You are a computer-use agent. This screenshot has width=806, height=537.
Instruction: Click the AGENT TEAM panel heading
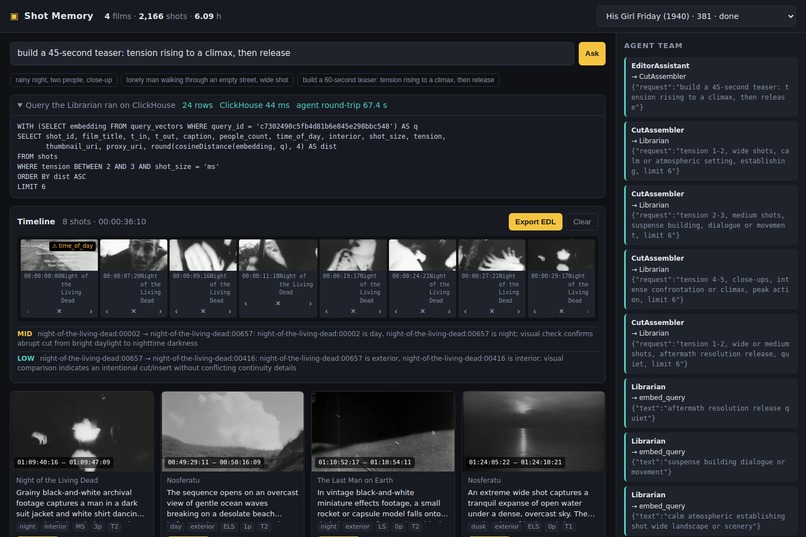tap(653, 46)
